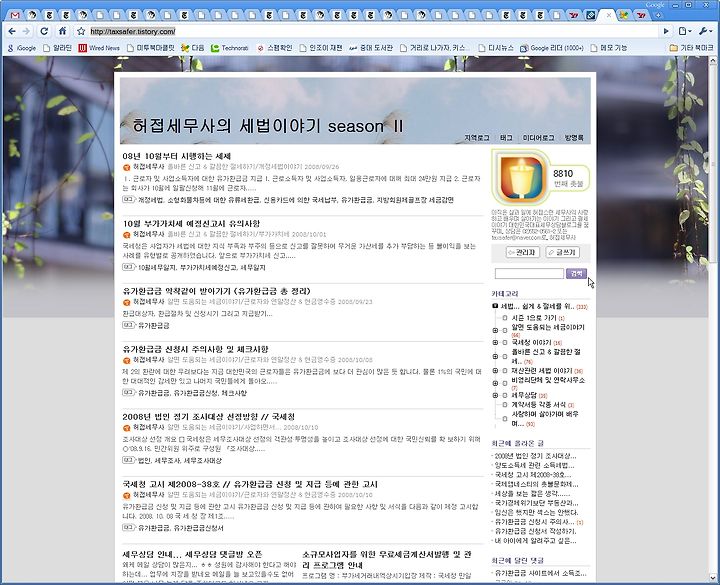
Task: Click the blog title 허접세무사의 세법이야기 season II
Action: [268, 126]
